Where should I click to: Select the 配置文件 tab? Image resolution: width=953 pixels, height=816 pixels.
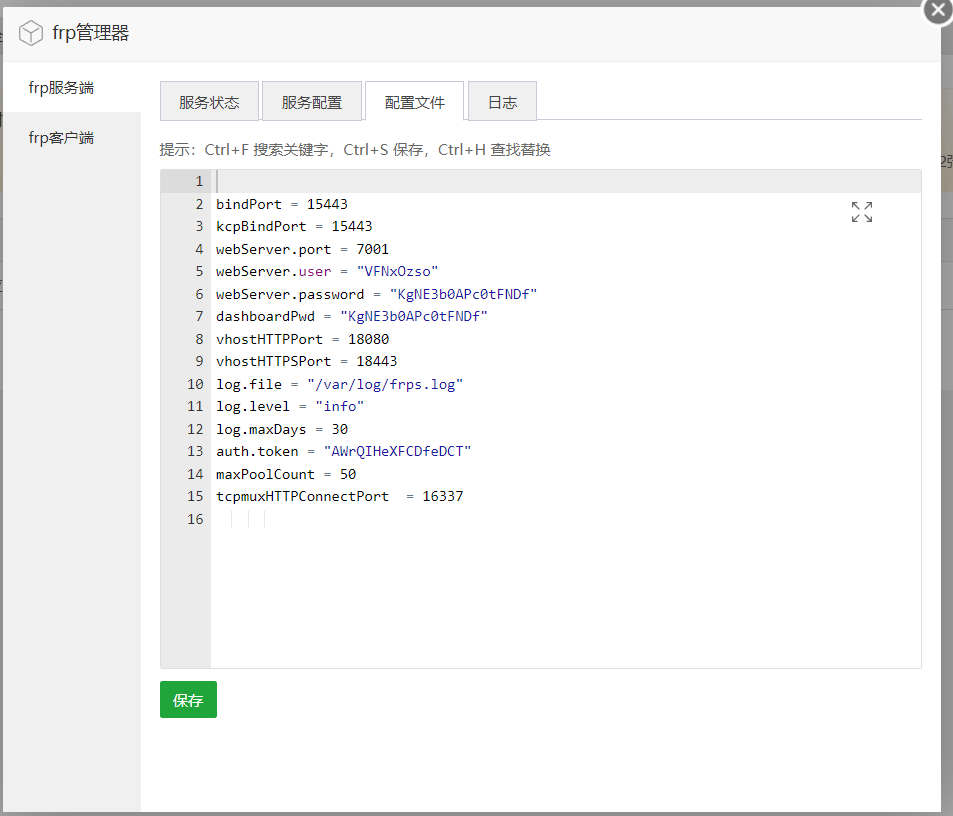point(414,102)
